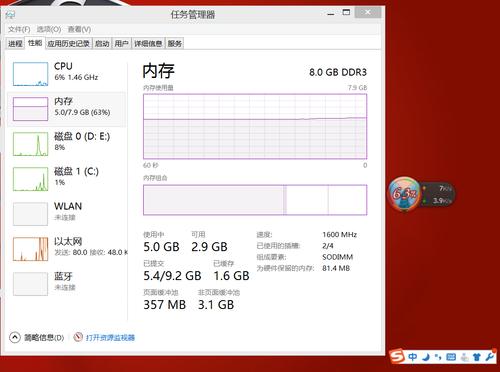Viewport: 500px width, 372px height.
Task: Toggle the half-moon full/half width icon
Action: (x=426, y=357)
